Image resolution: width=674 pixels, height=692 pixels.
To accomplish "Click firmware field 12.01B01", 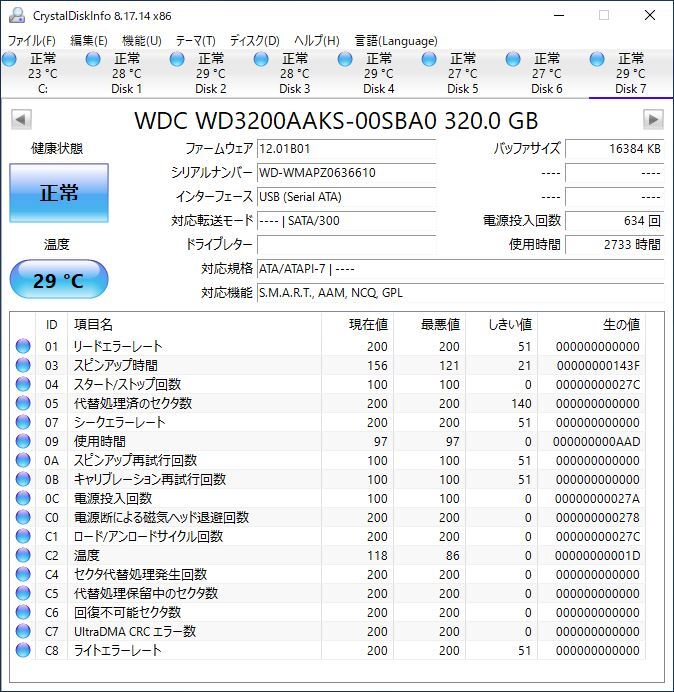I will click(346, 149).
